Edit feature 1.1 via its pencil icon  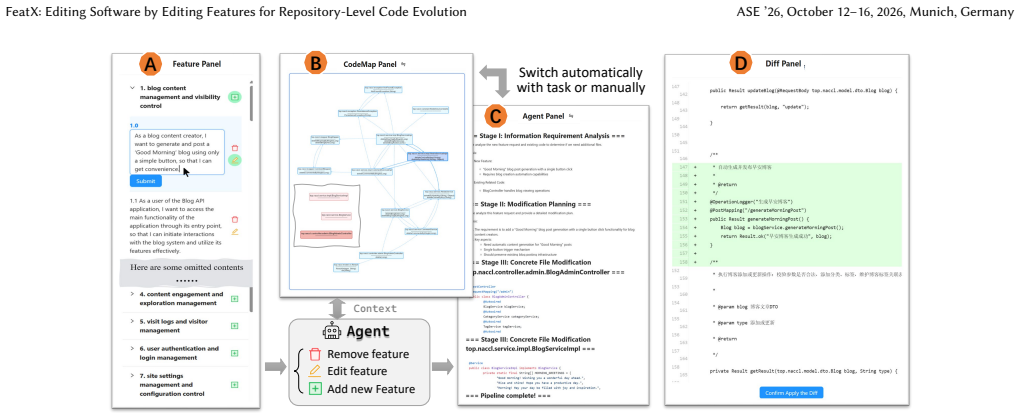pos(235,231)
